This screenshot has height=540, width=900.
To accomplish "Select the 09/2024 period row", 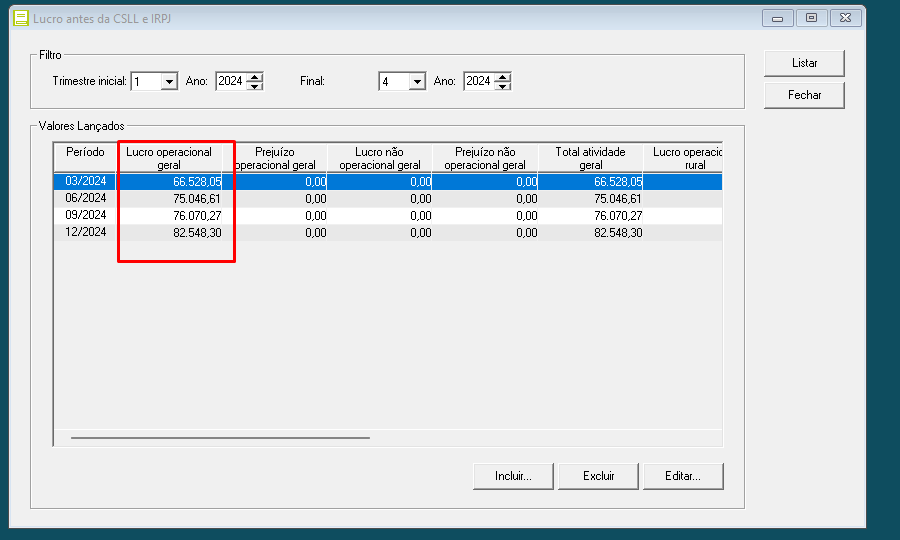I will 86,215.
